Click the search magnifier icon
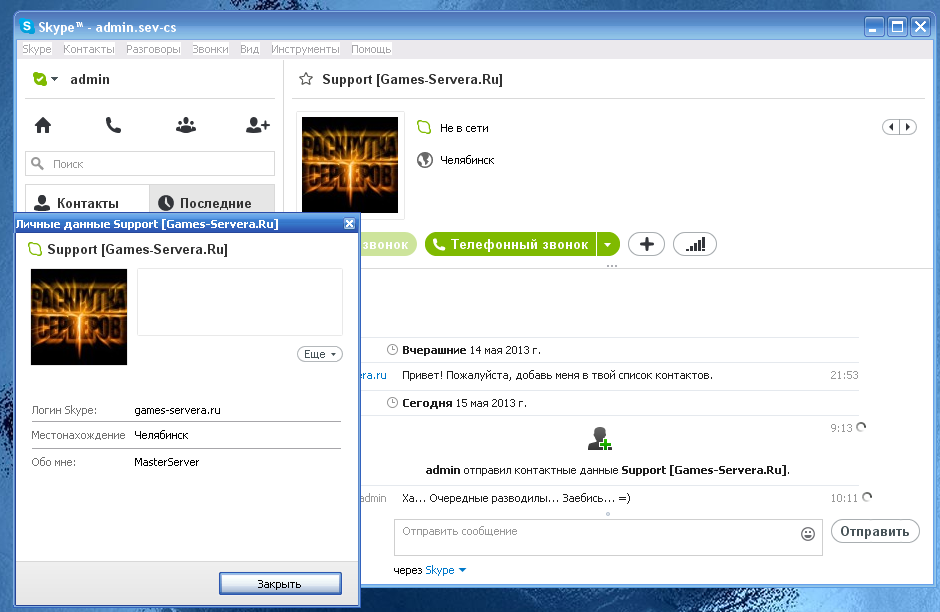This screenshot has height=612, width=940. click(38, 164)
